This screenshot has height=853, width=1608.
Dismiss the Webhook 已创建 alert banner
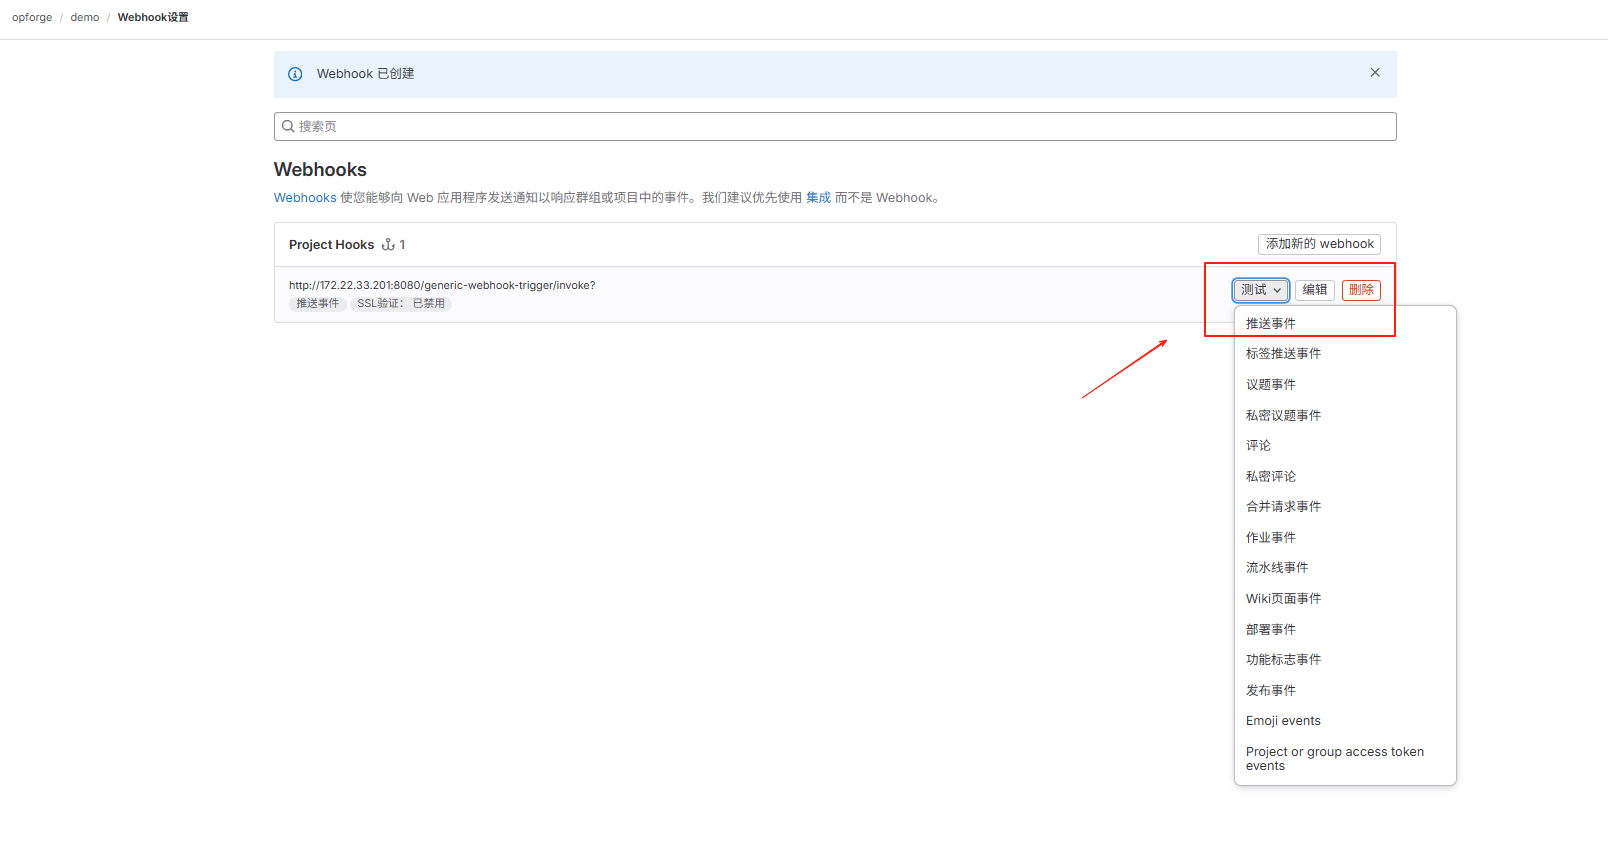click(x=1375, y=73)
